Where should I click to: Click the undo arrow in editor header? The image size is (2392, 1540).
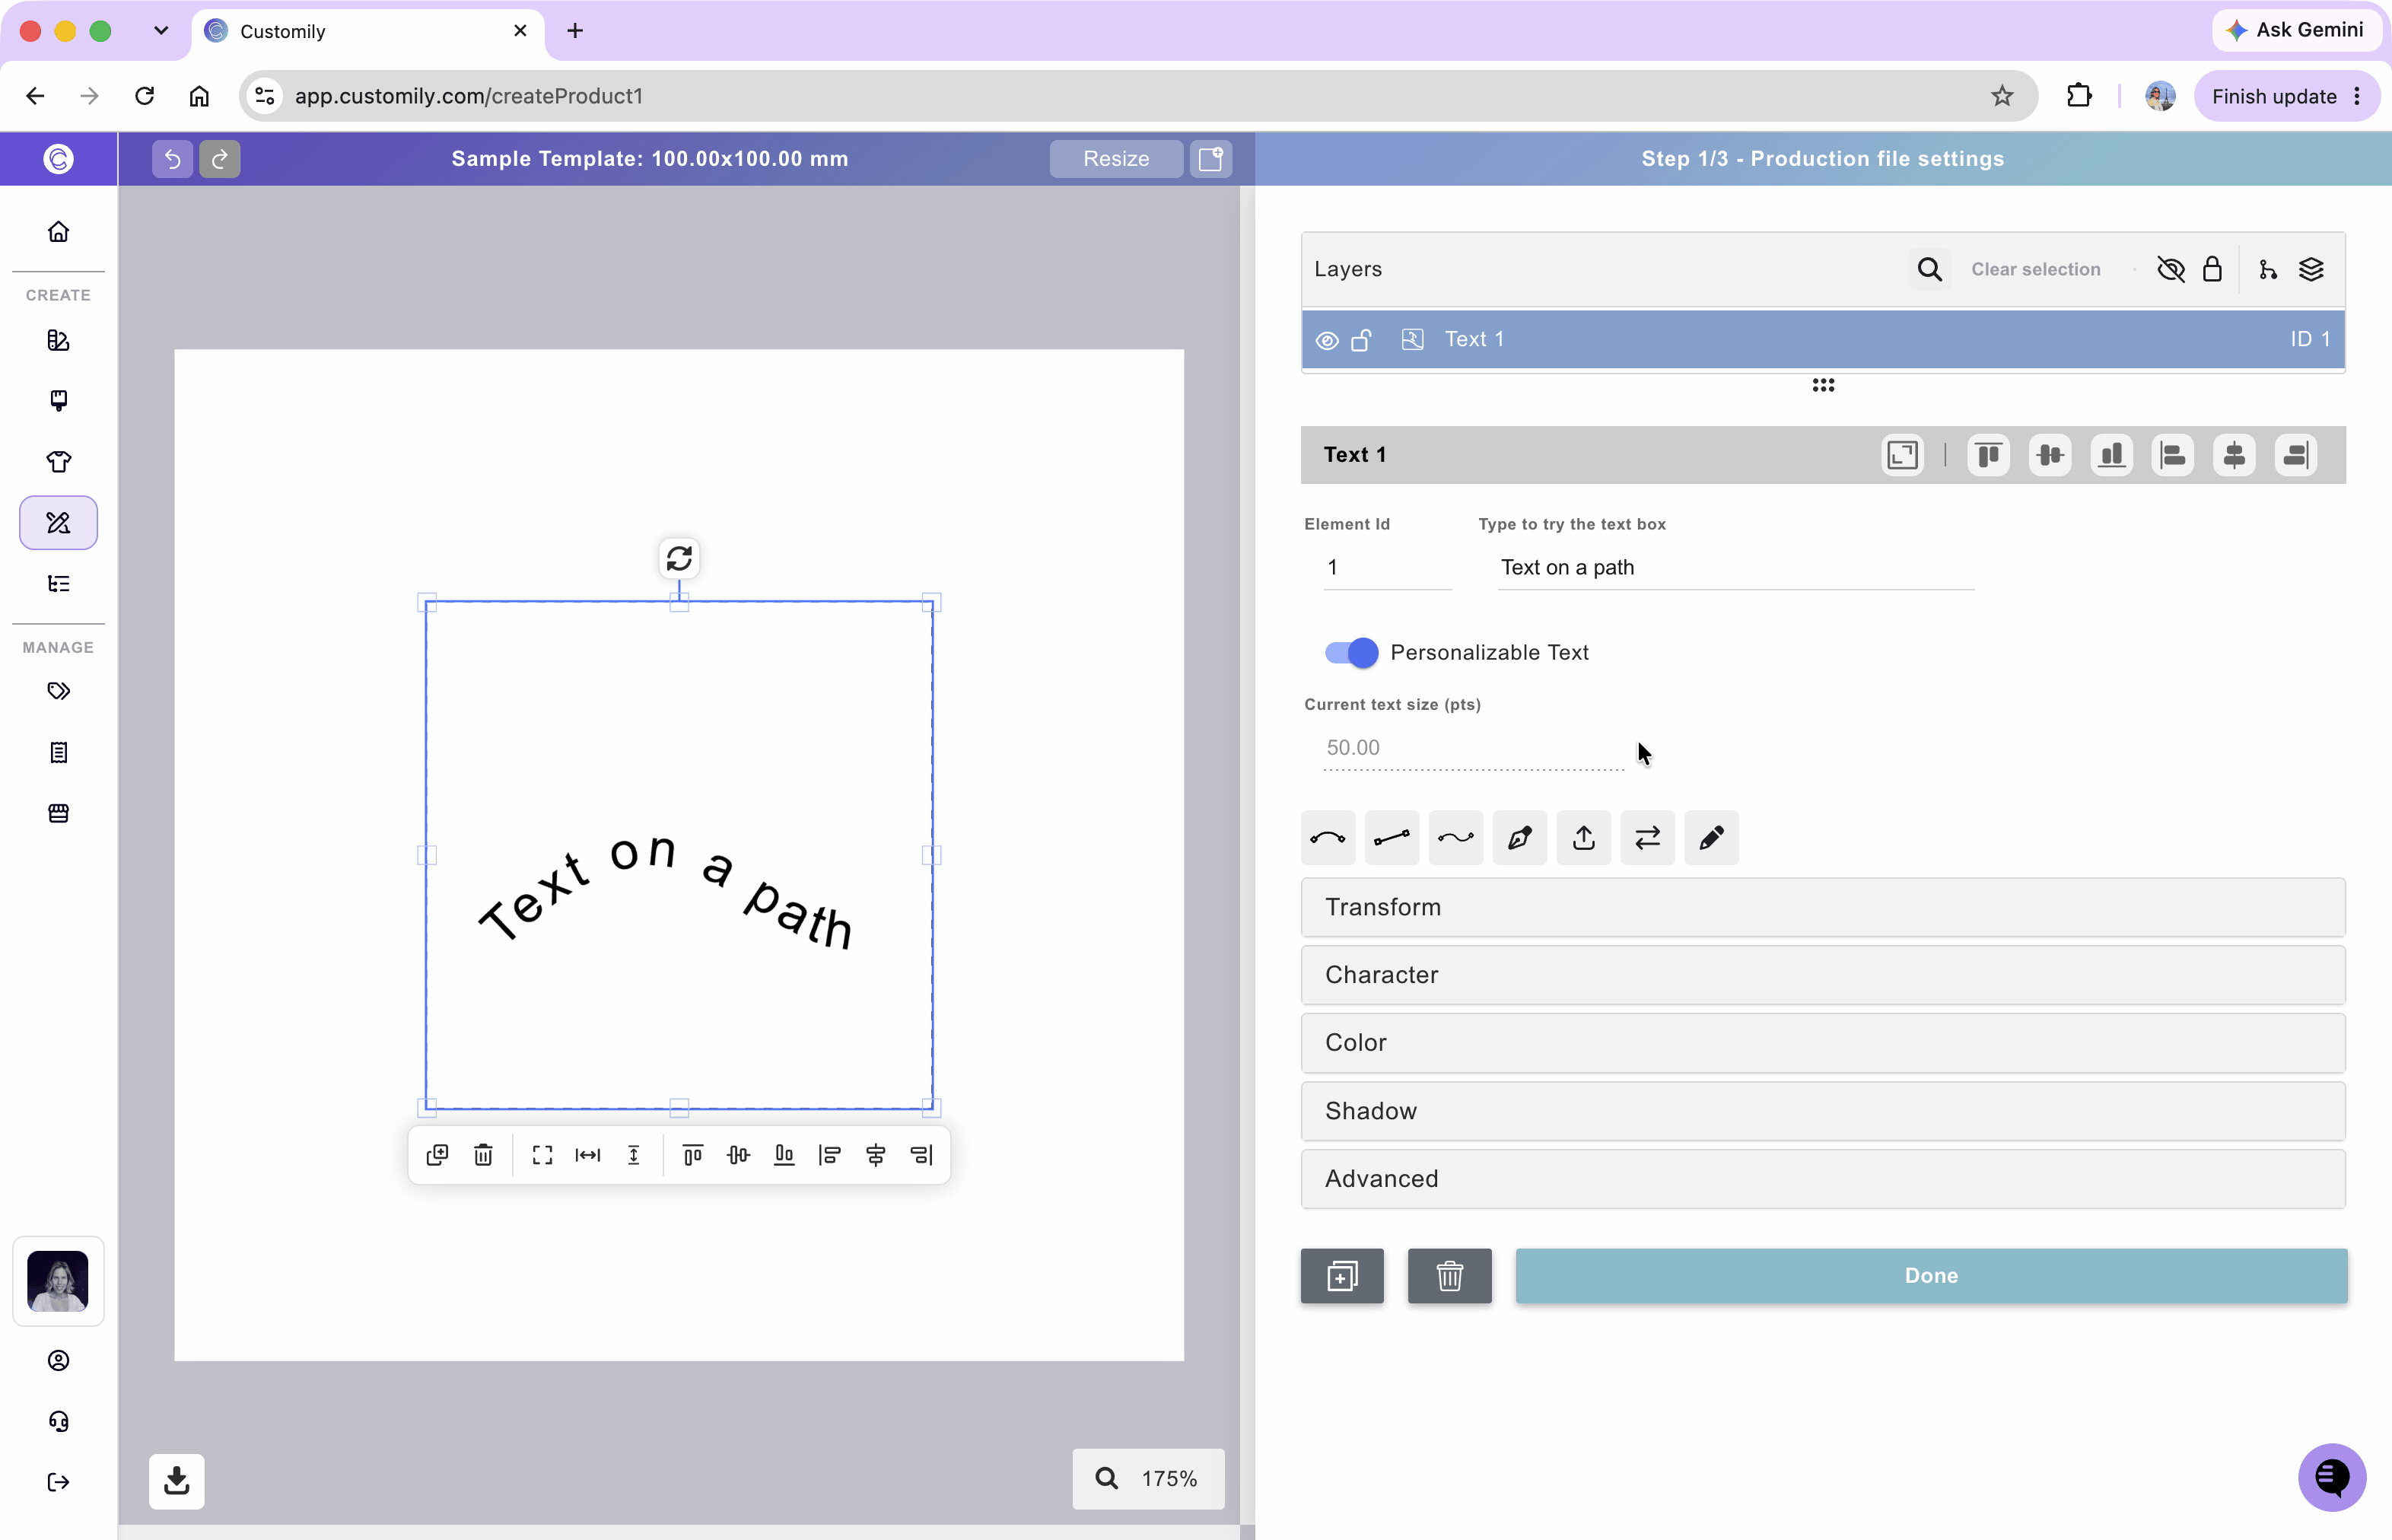(x=172, y=159)
